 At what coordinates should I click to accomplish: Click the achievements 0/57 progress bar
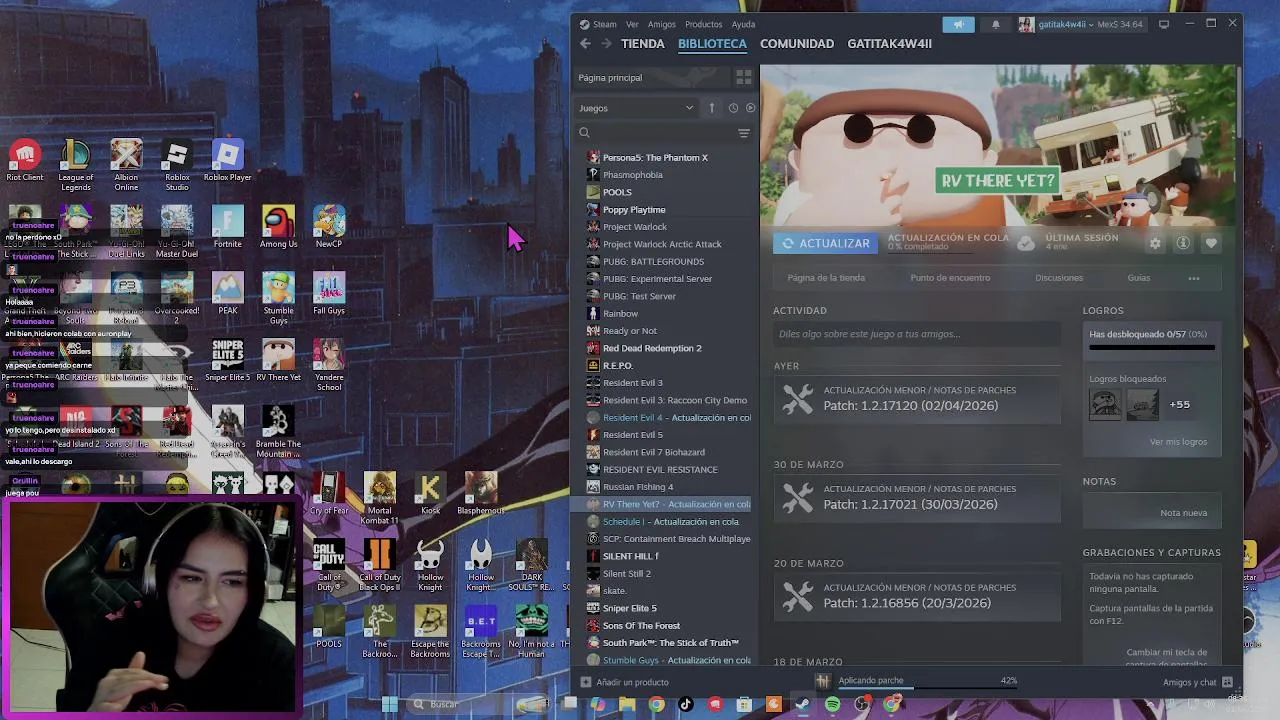tap(1152, 348)
